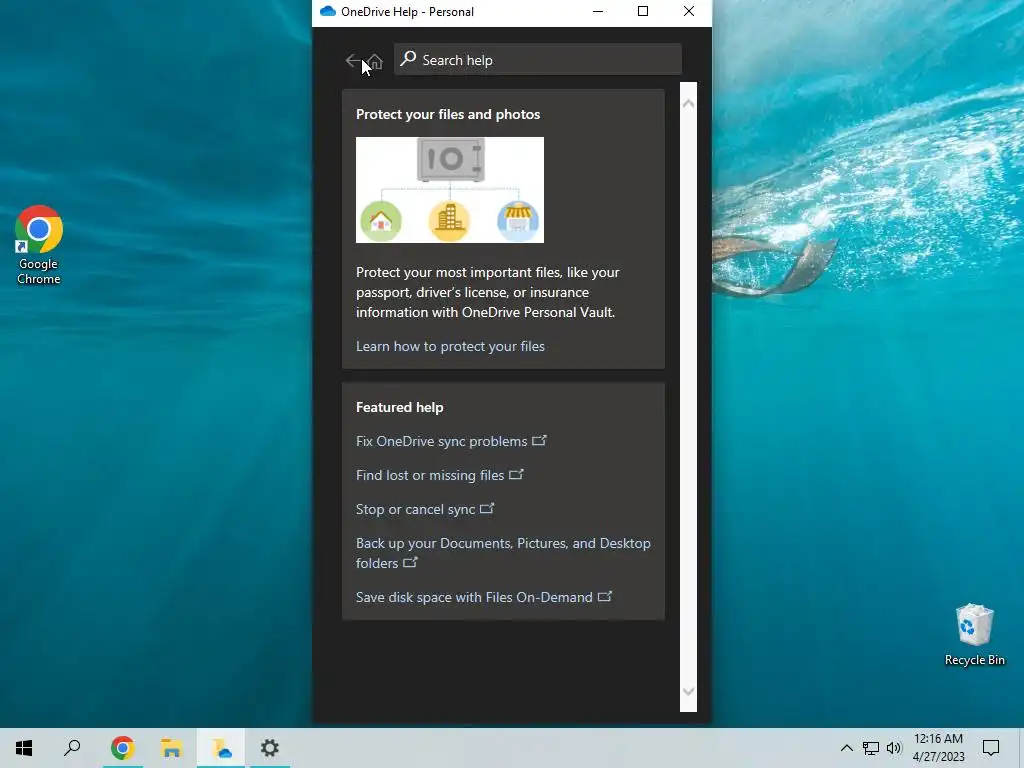Open the Personal Vault safe illustration

click(x=450, y=190)
